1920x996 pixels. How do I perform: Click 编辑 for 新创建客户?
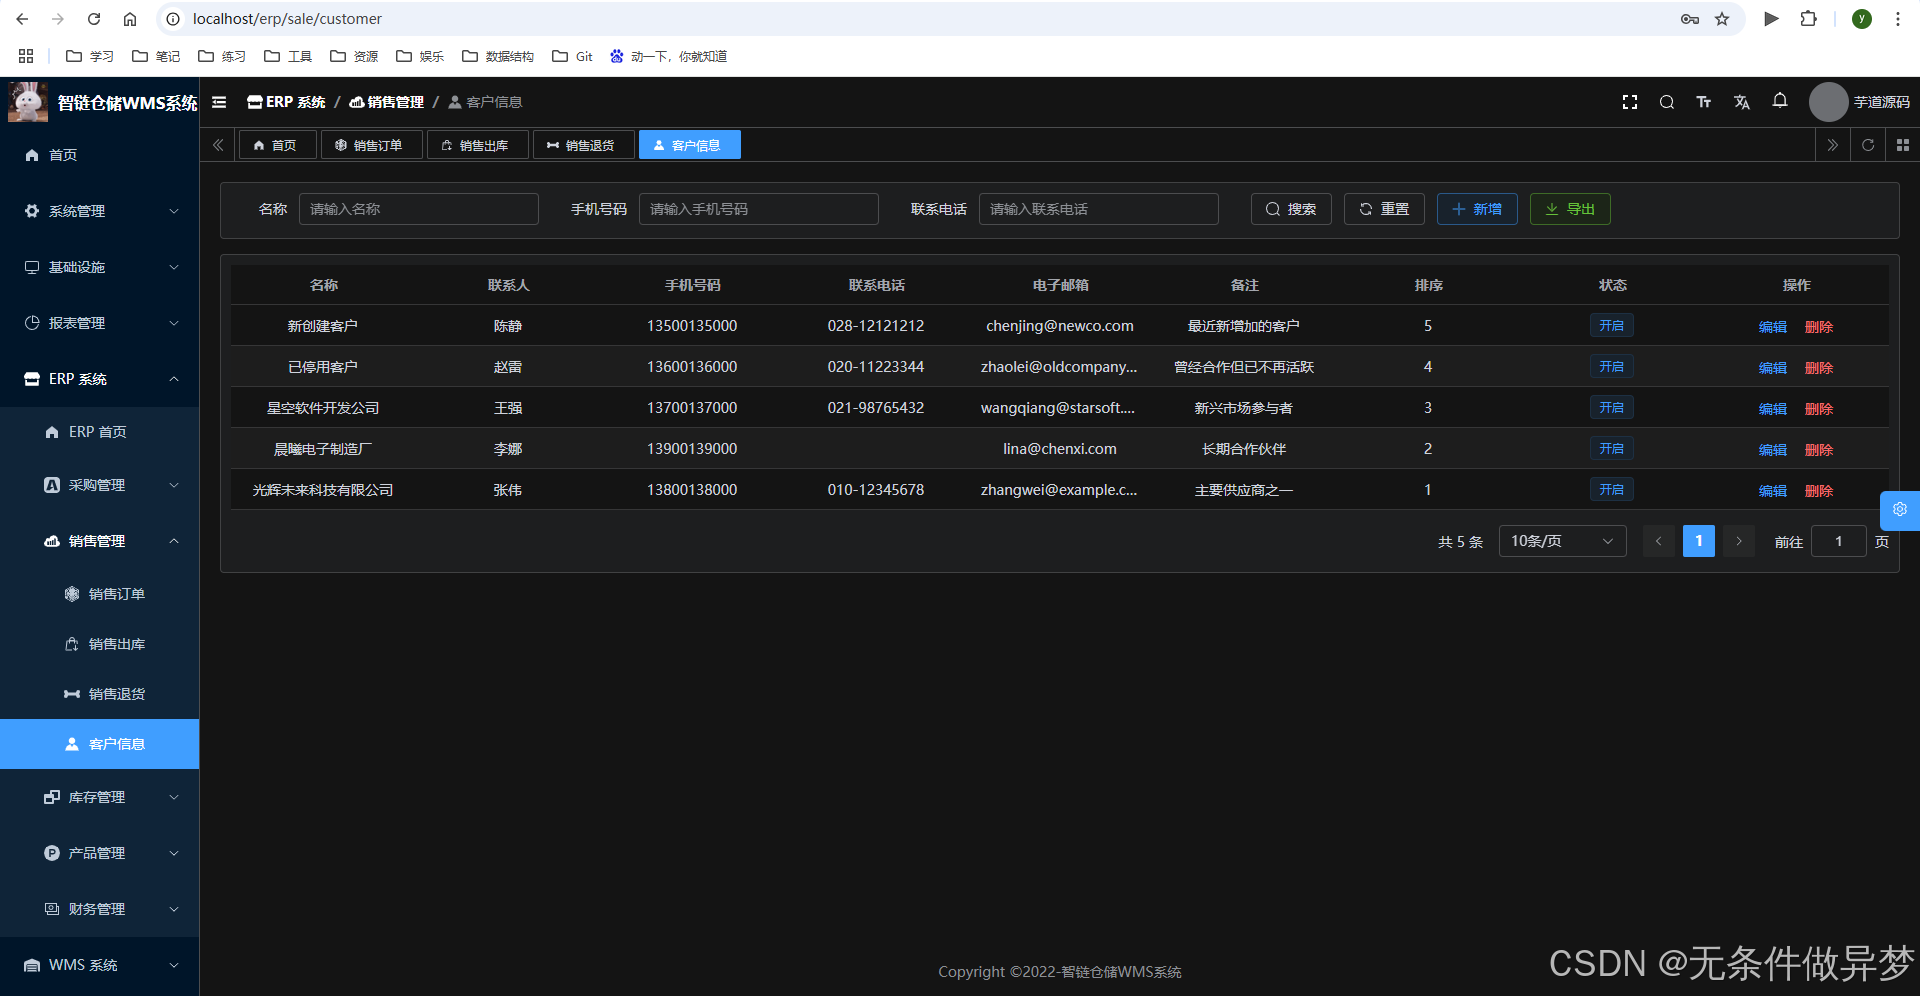pos(1772,327)
